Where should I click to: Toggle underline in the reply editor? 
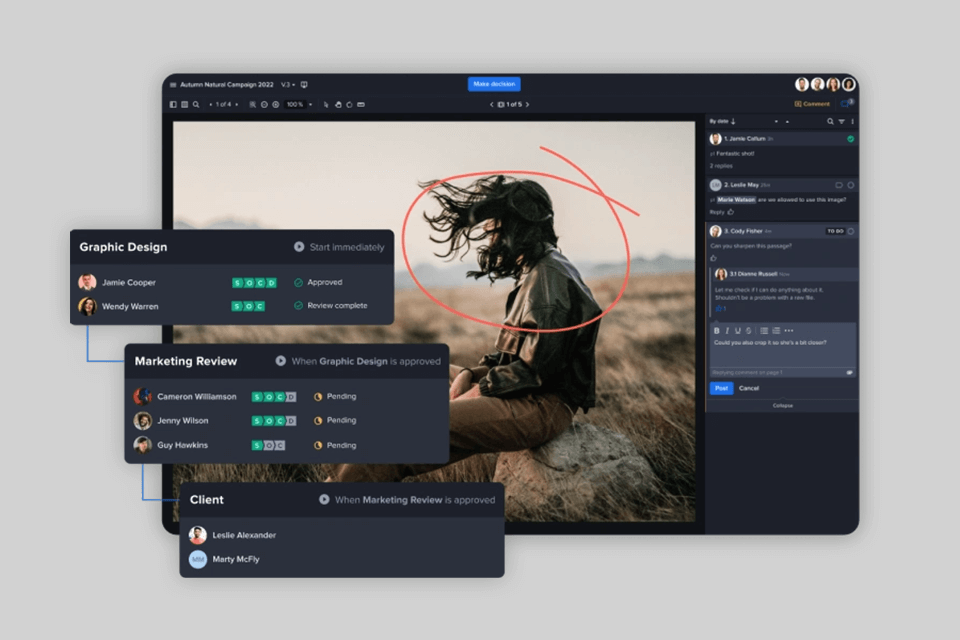coord(737,331)
